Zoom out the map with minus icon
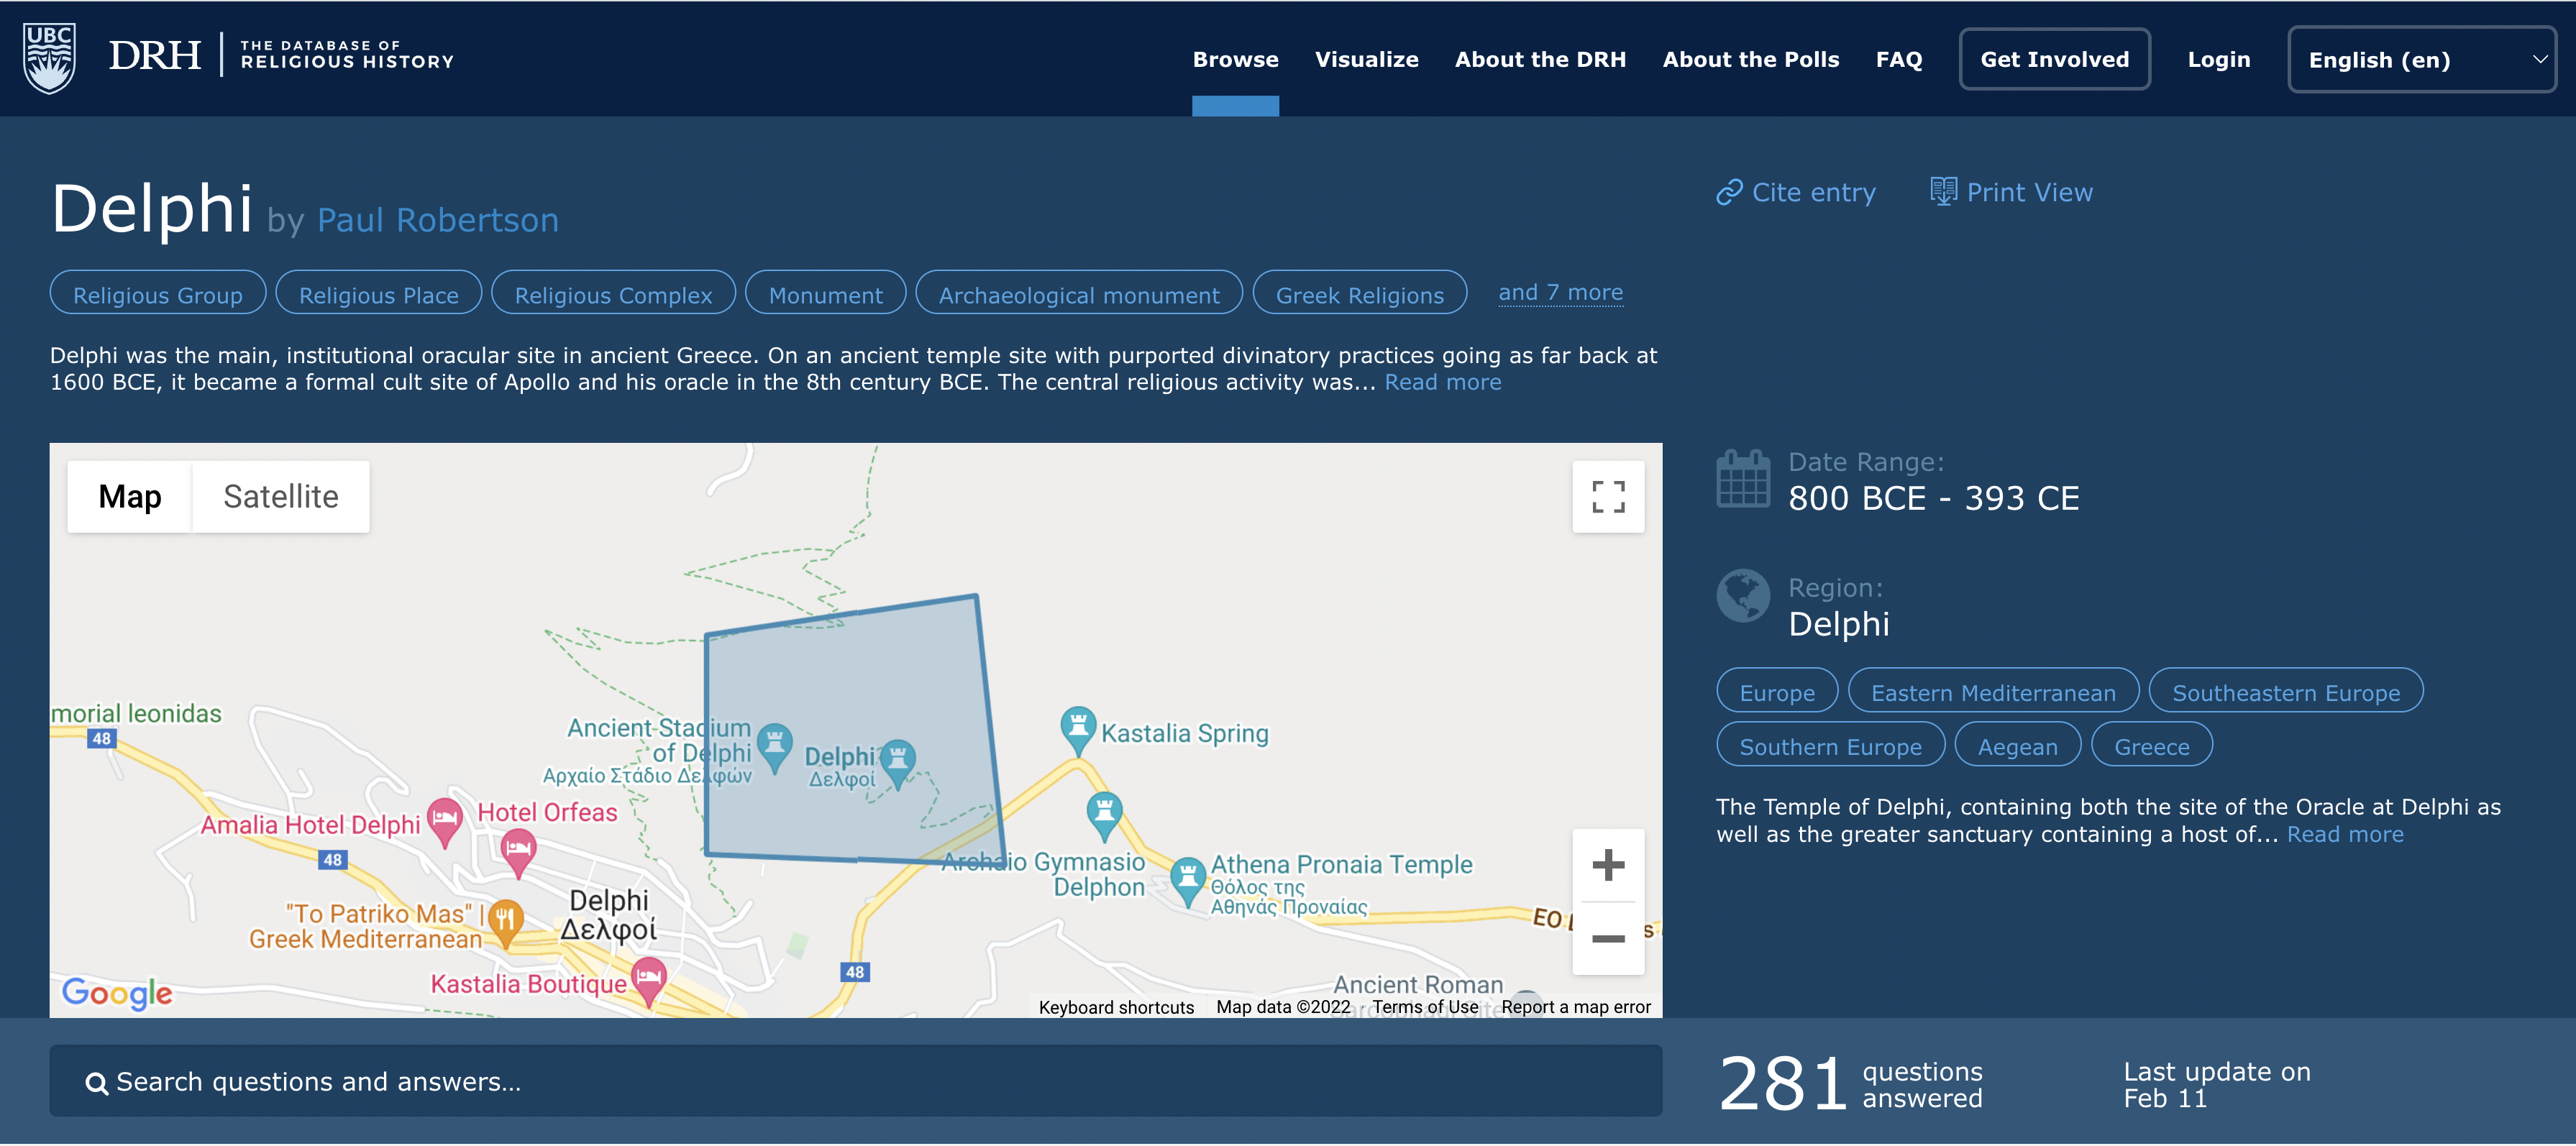 coord(1607,938)
